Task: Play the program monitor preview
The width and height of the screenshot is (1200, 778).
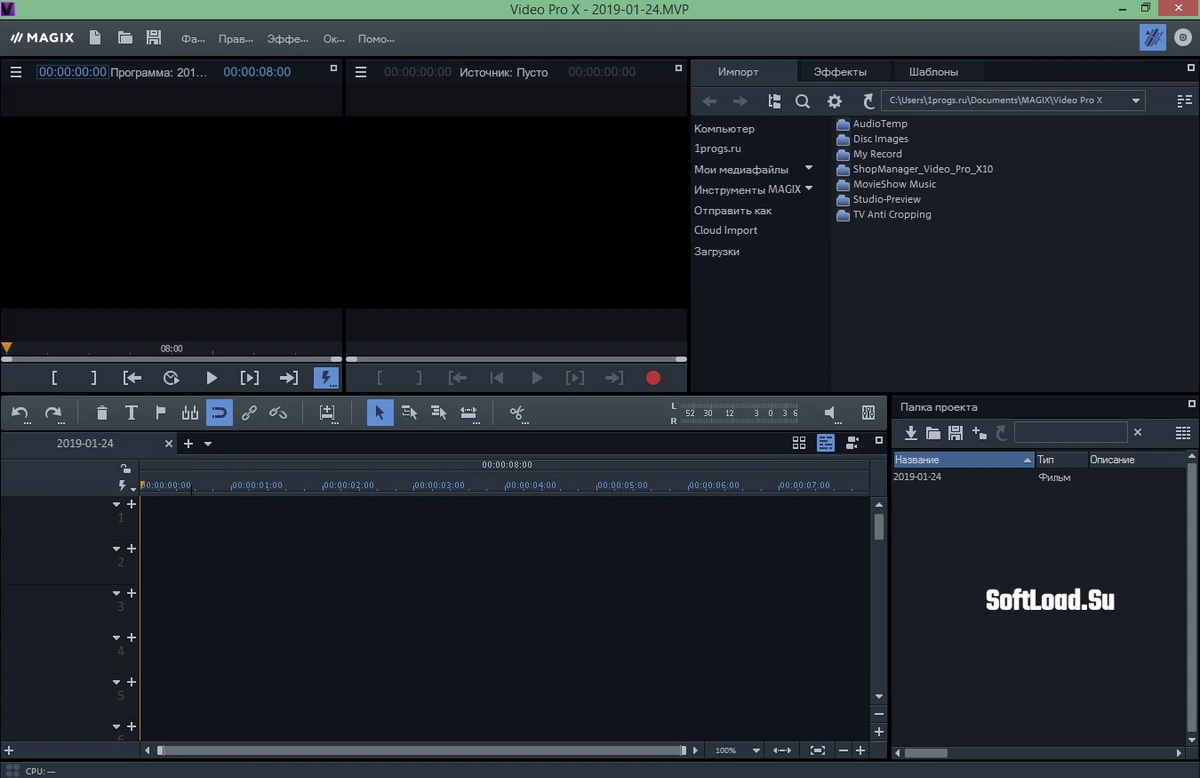Action: coord(211,378)
